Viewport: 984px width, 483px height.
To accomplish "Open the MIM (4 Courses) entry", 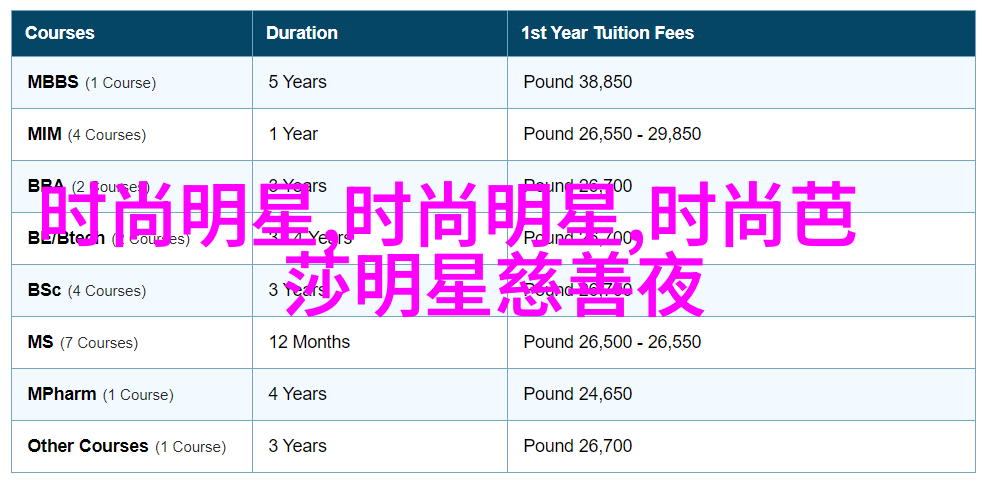I will coord(87,134).
